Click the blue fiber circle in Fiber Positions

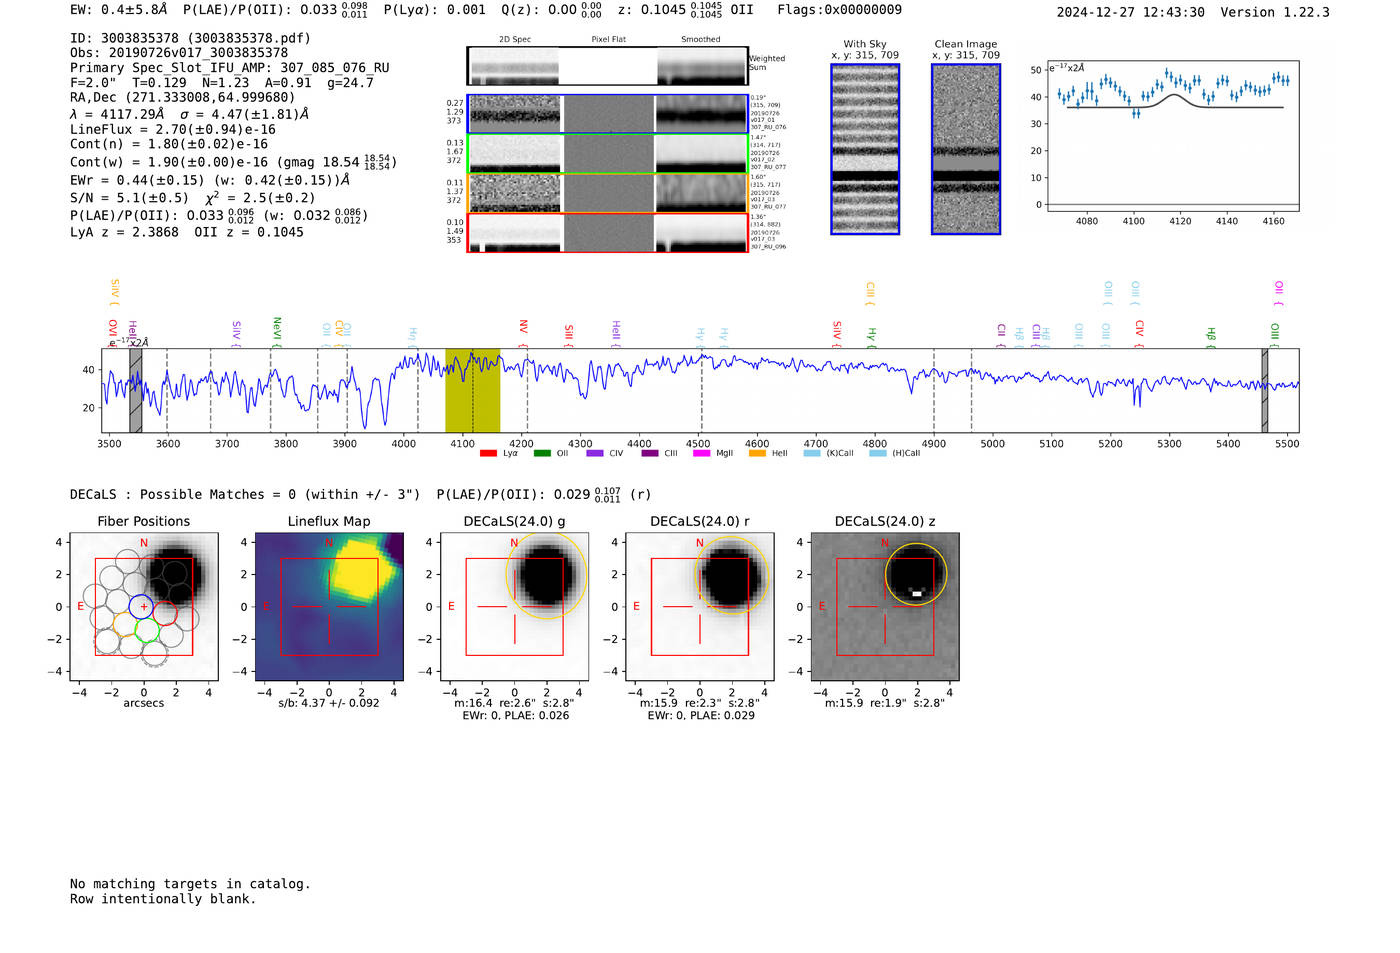[142, 606]
